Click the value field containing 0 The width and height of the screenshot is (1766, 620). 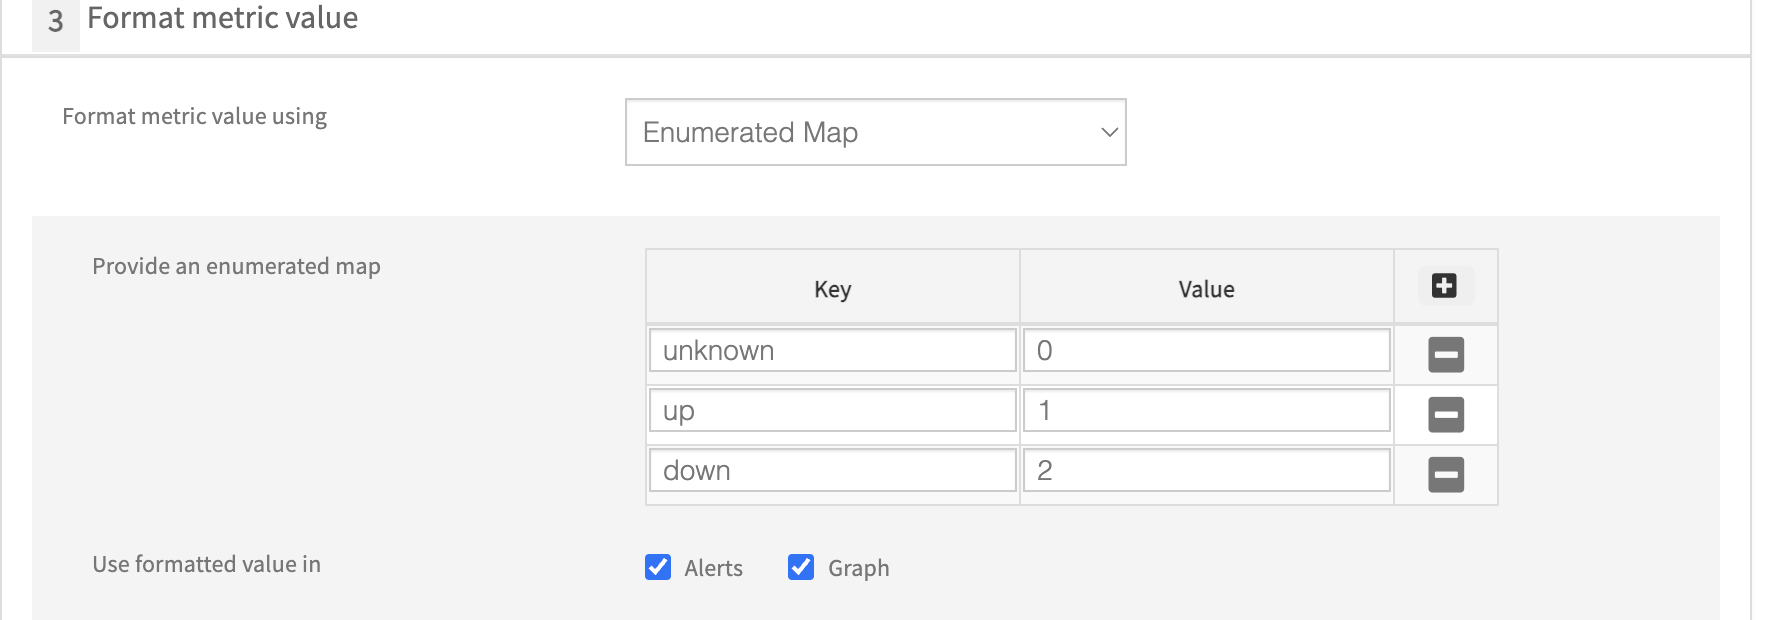tap(1206, 351)
